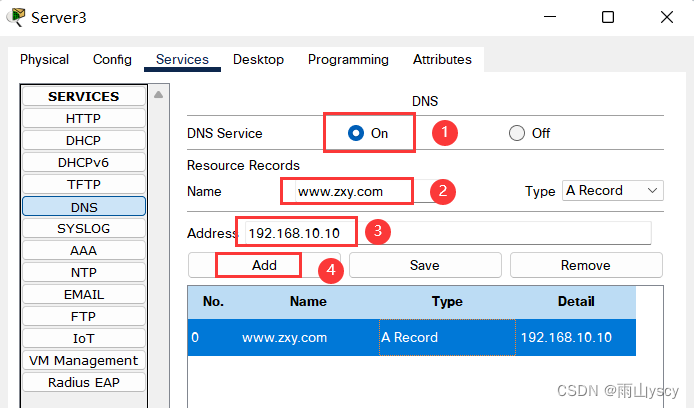Viewport: 694px width, 408px height.
Task: Open the EMAIL service
Action: pos(84,294)
